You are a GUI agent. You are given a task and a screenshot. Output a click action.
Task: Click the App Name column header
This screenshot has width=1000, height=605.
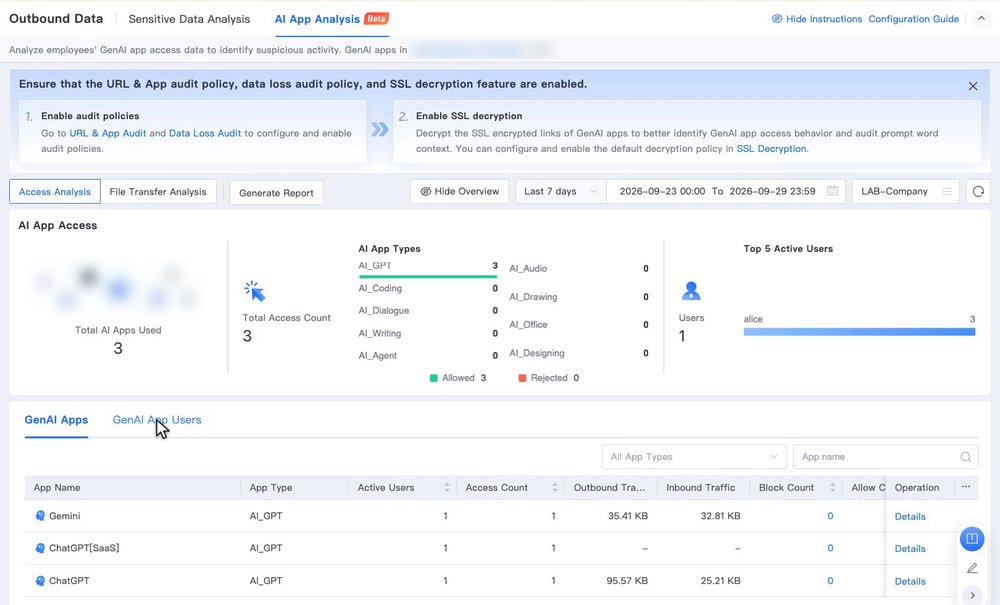(x=57, y=488)
